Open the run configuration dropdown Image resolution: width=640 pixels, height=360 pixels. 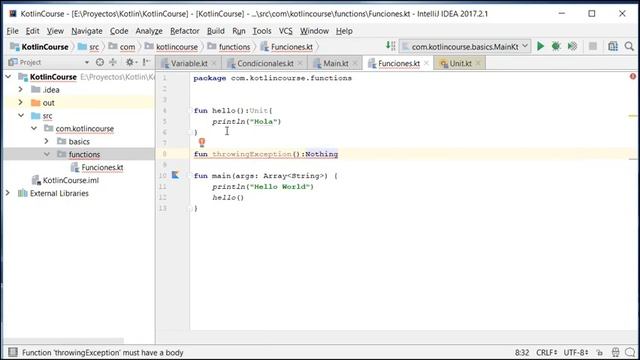[465, 47]
